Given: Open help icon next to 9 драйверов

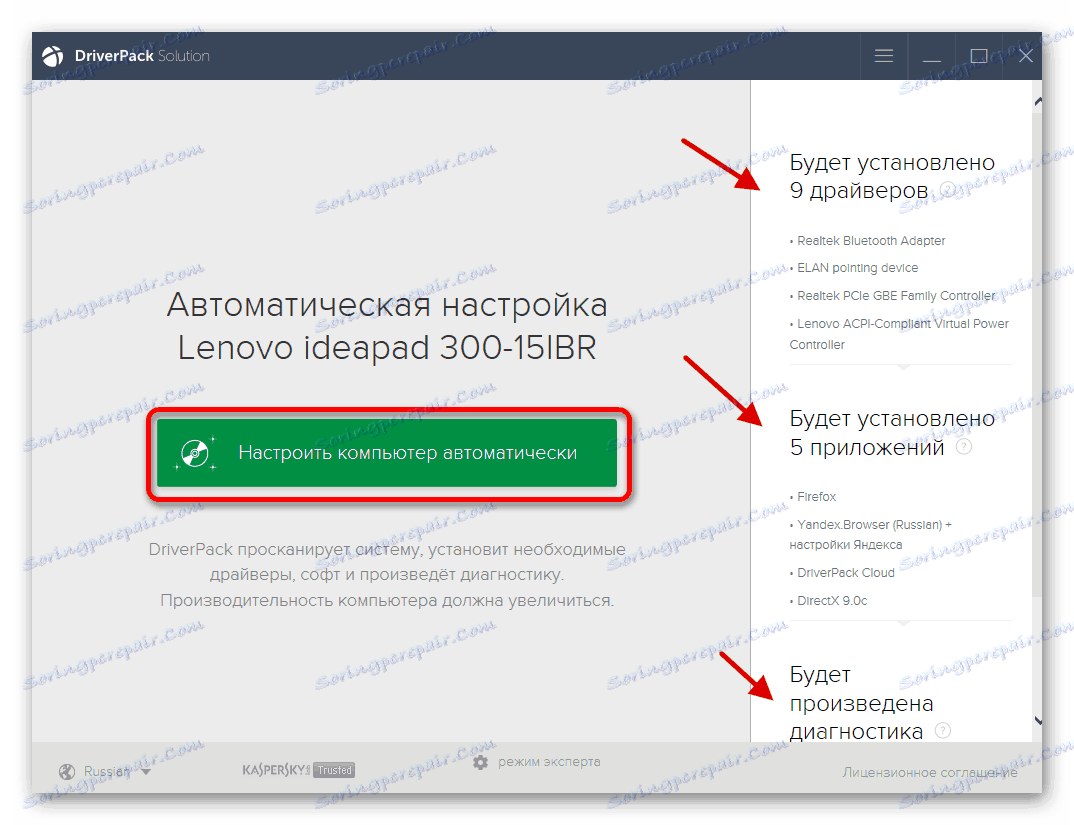Looking at the screenshot, I should (x=946, y=190).
